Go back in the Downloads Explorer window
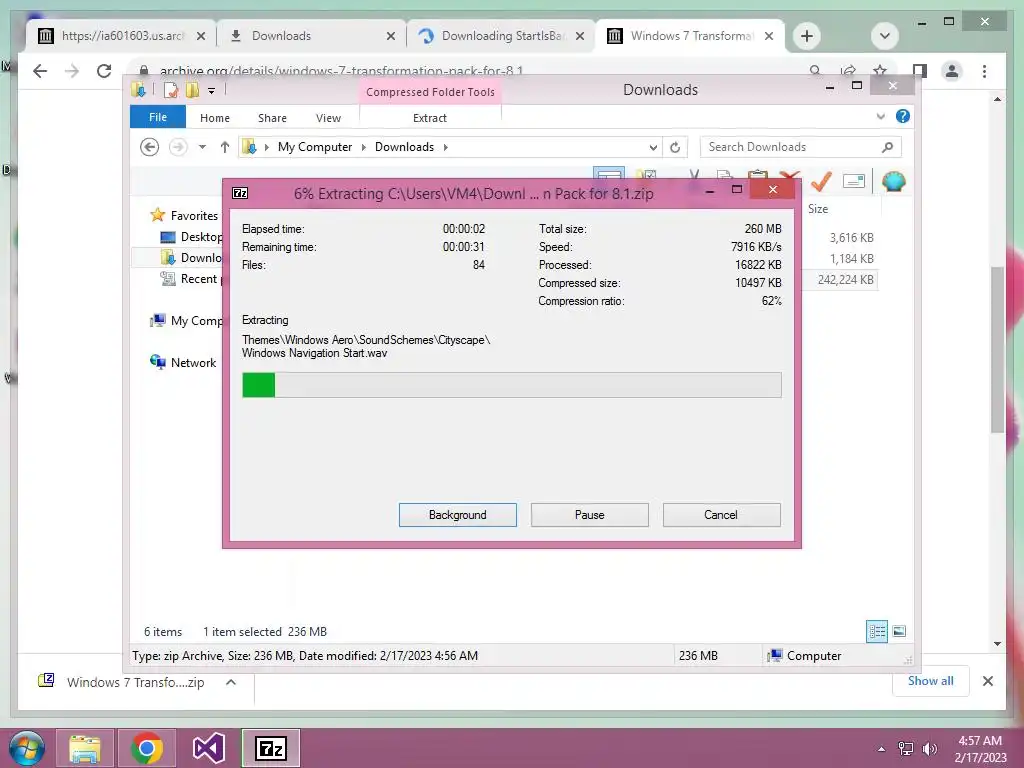 click(x=150, y=147)
